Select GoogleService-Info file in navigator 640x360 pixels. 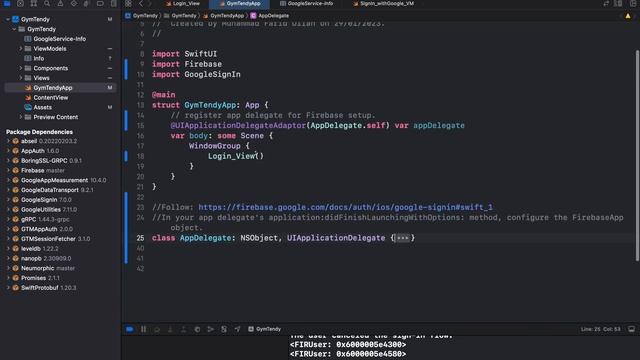coord(60,39)
